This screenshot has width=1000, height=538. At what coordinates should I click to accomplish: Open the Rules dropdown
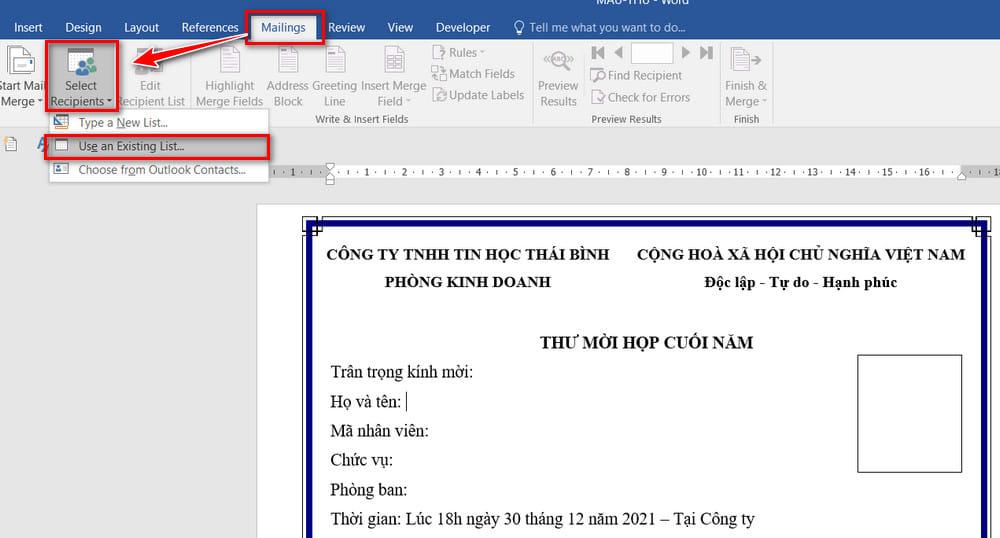459,52
